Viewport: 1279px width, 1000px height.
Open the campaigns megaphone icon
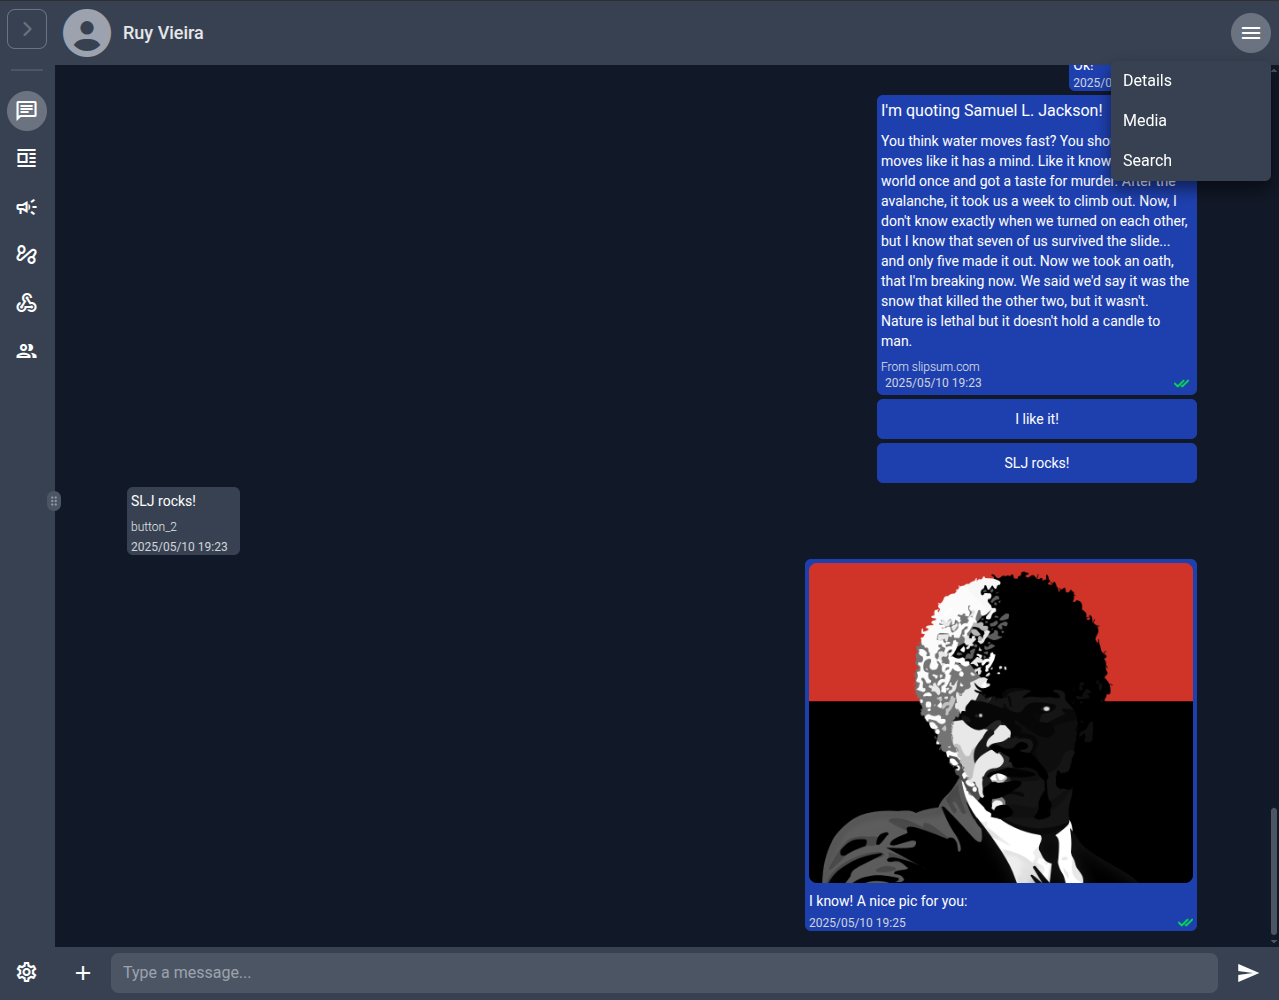click(x=27, y=207)
